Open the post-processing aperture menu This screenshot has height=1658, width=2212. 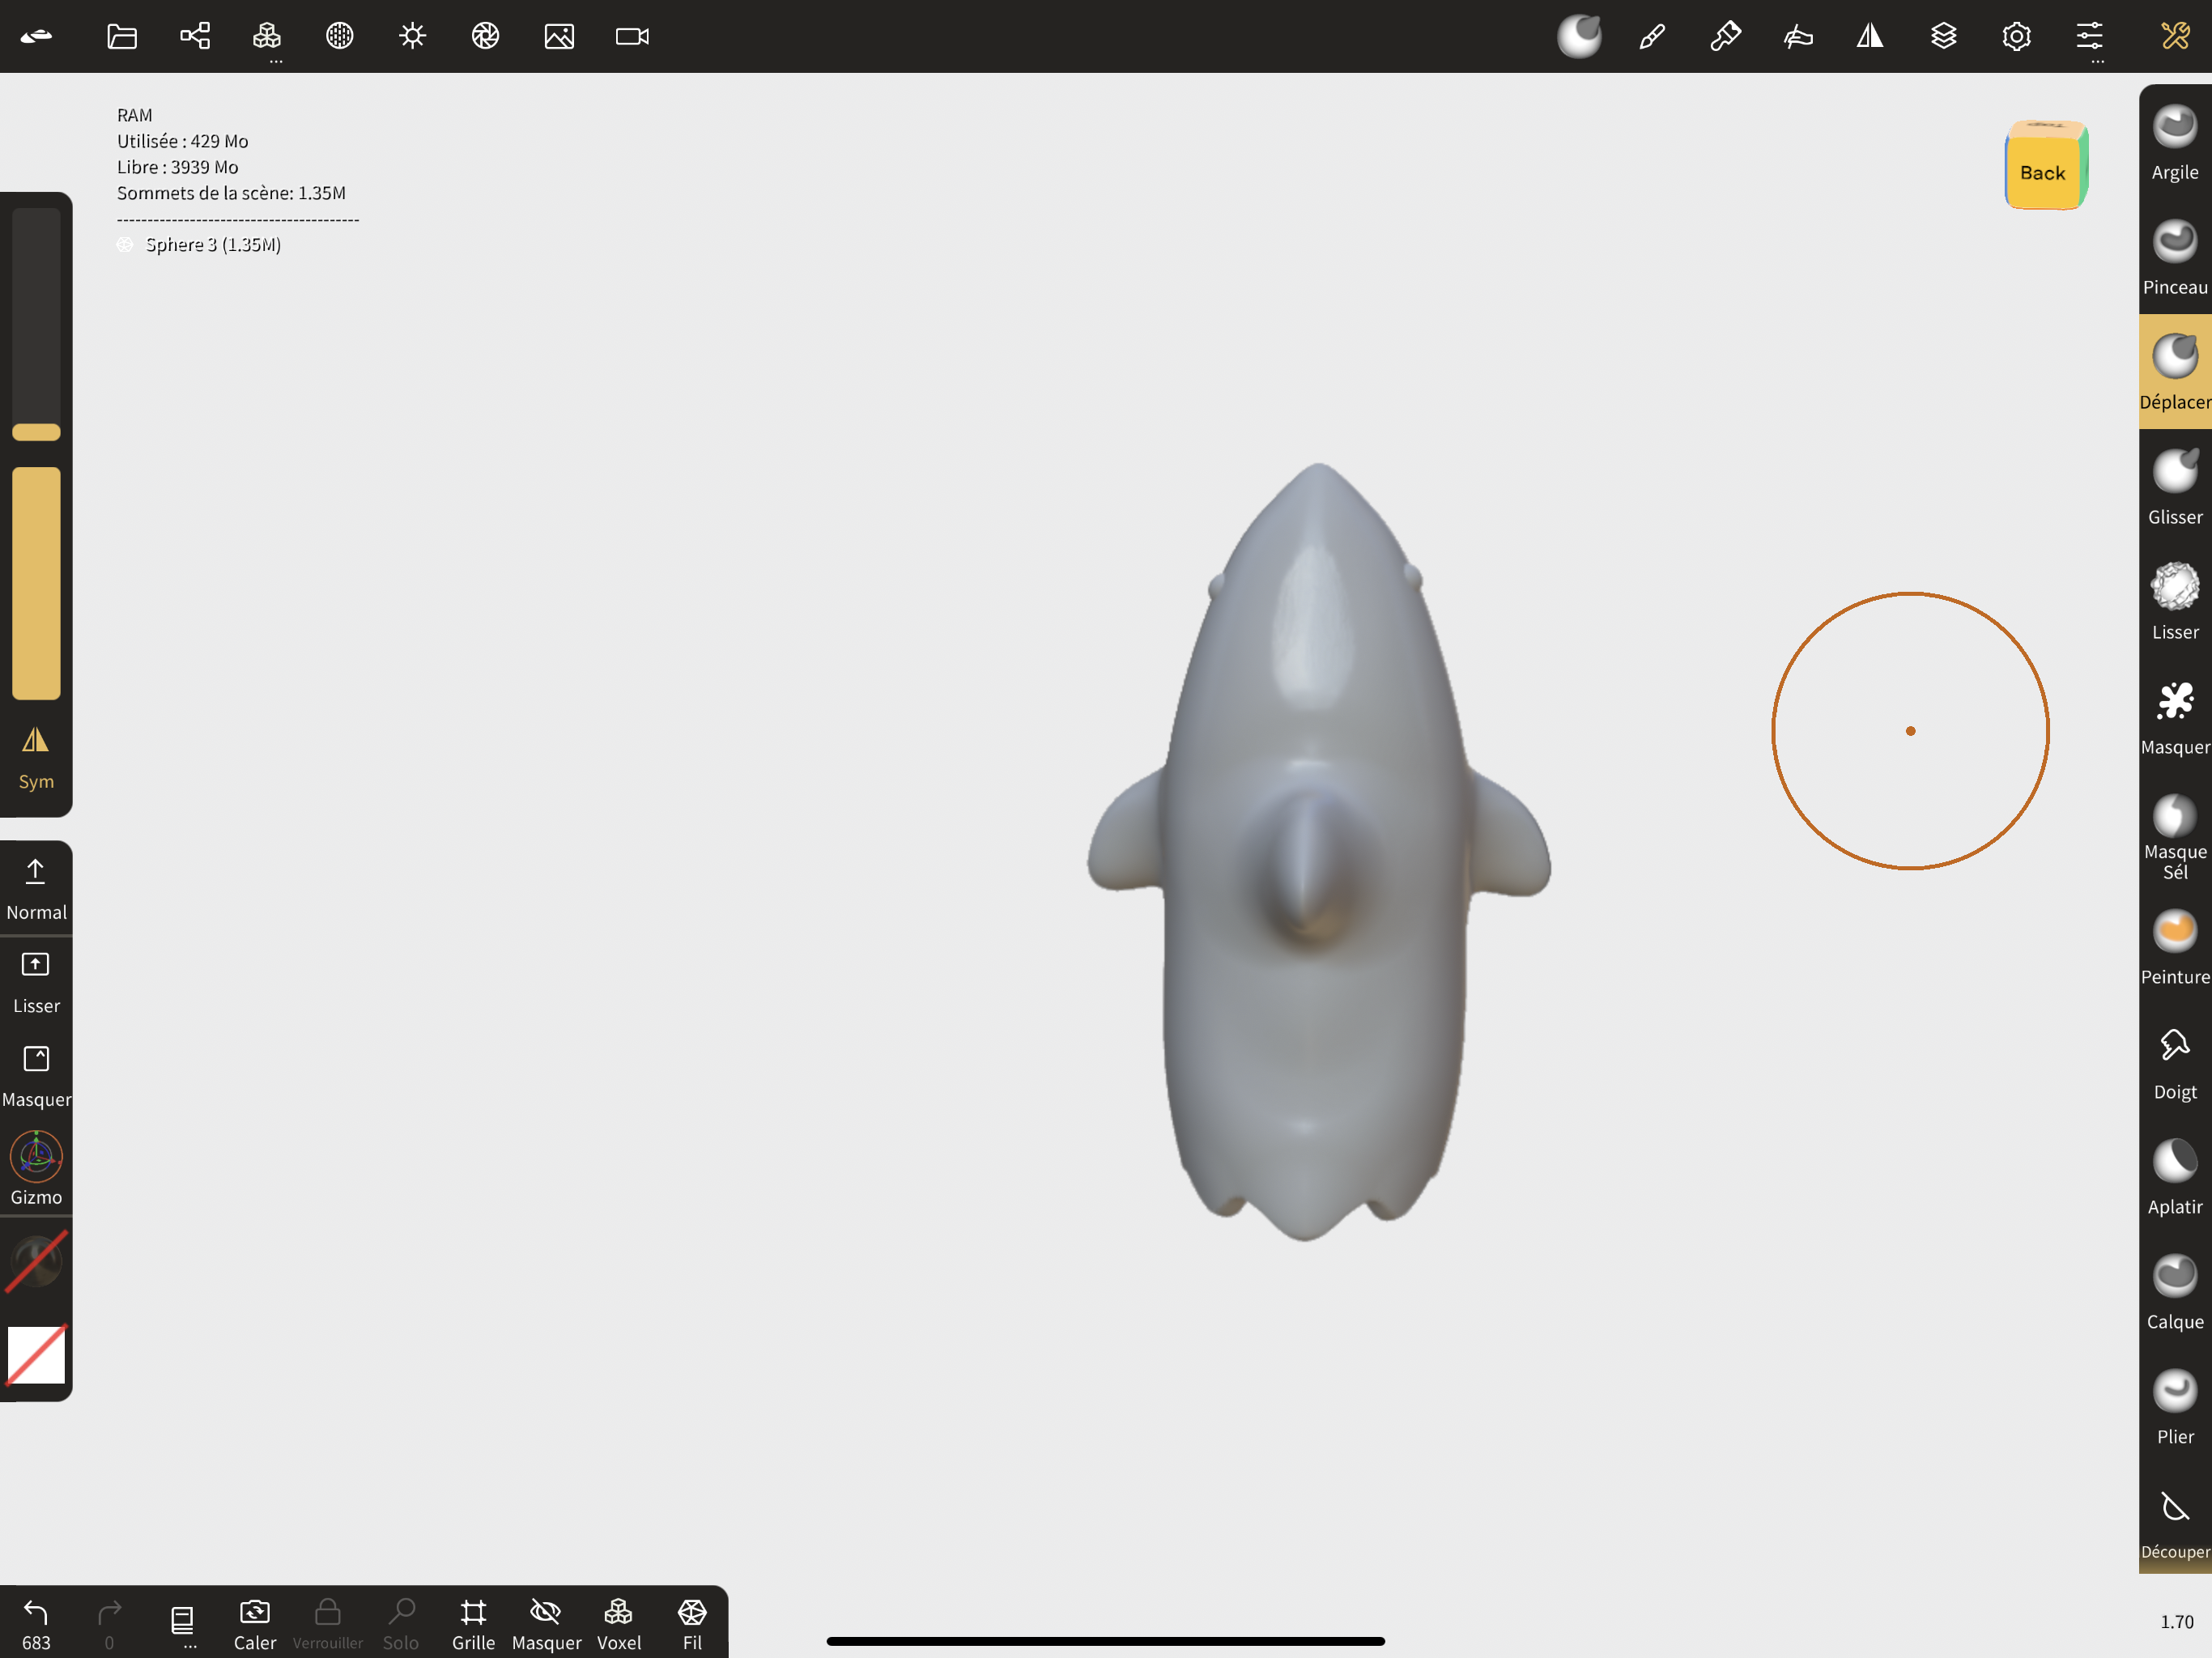click(486, 37)
